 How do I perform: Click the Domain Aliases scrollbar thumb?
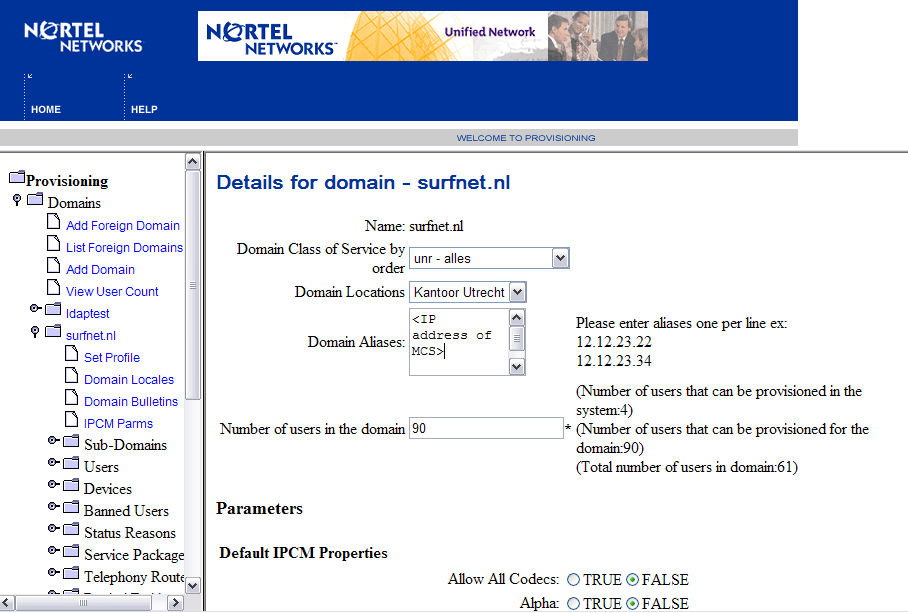(x=517, y=339)
